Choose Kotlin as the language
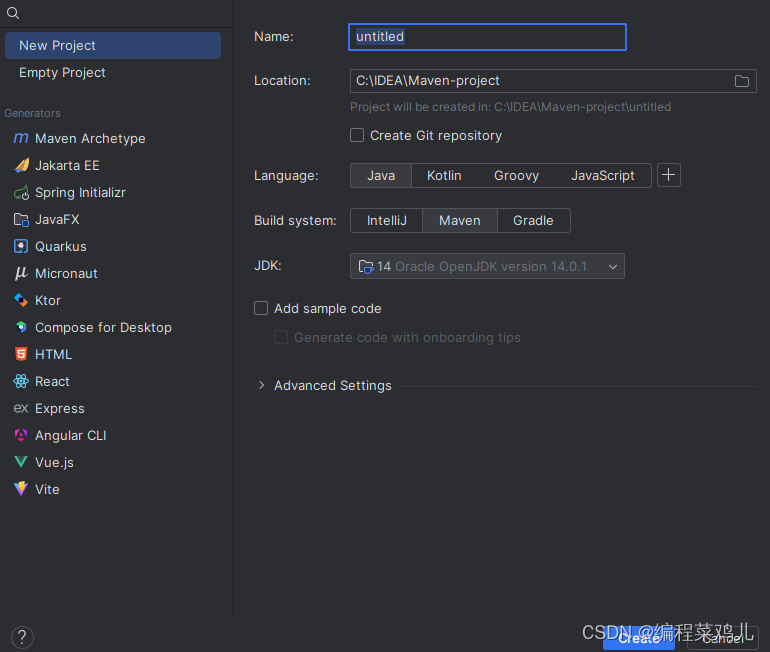The height and width of the screenshot is (652, 770). tap(444, 176)
